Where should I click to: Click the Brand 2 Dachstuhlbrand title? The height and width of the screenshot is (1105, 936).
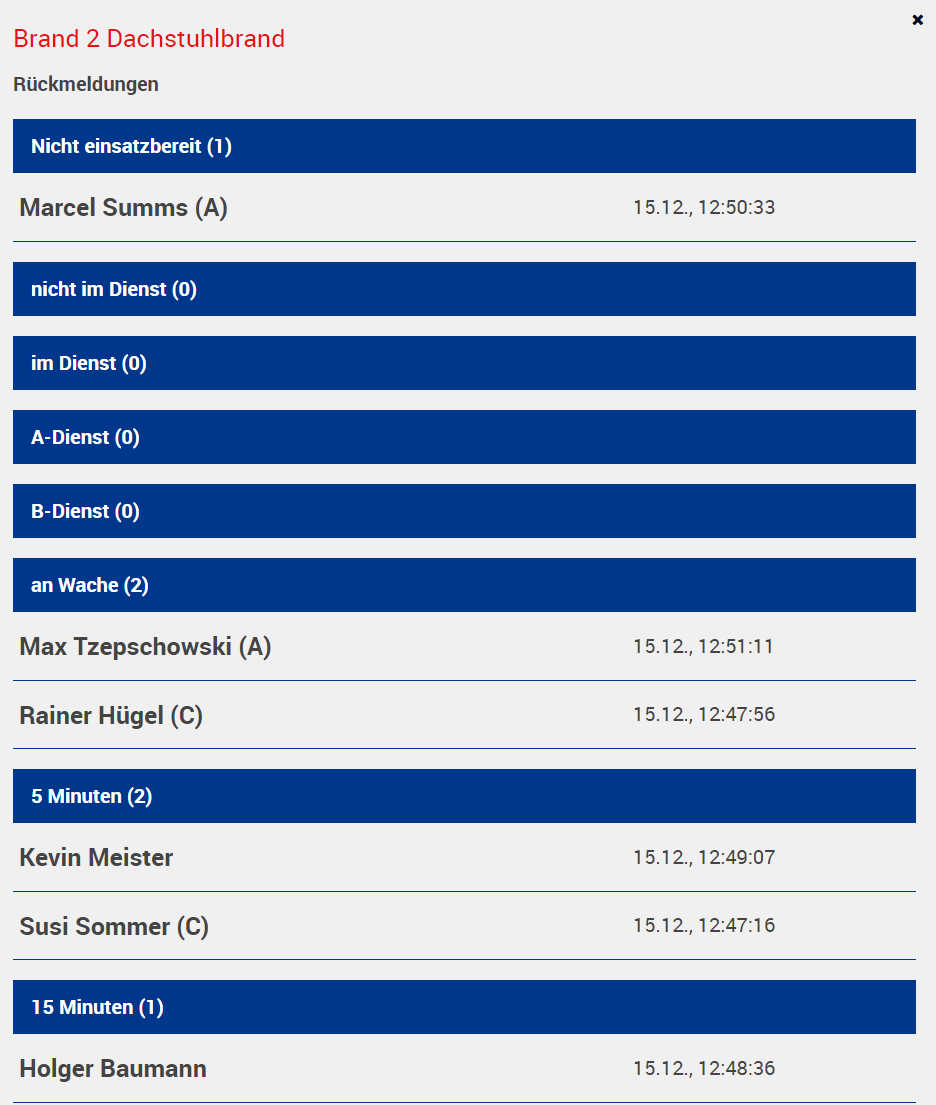coord(149,39)
